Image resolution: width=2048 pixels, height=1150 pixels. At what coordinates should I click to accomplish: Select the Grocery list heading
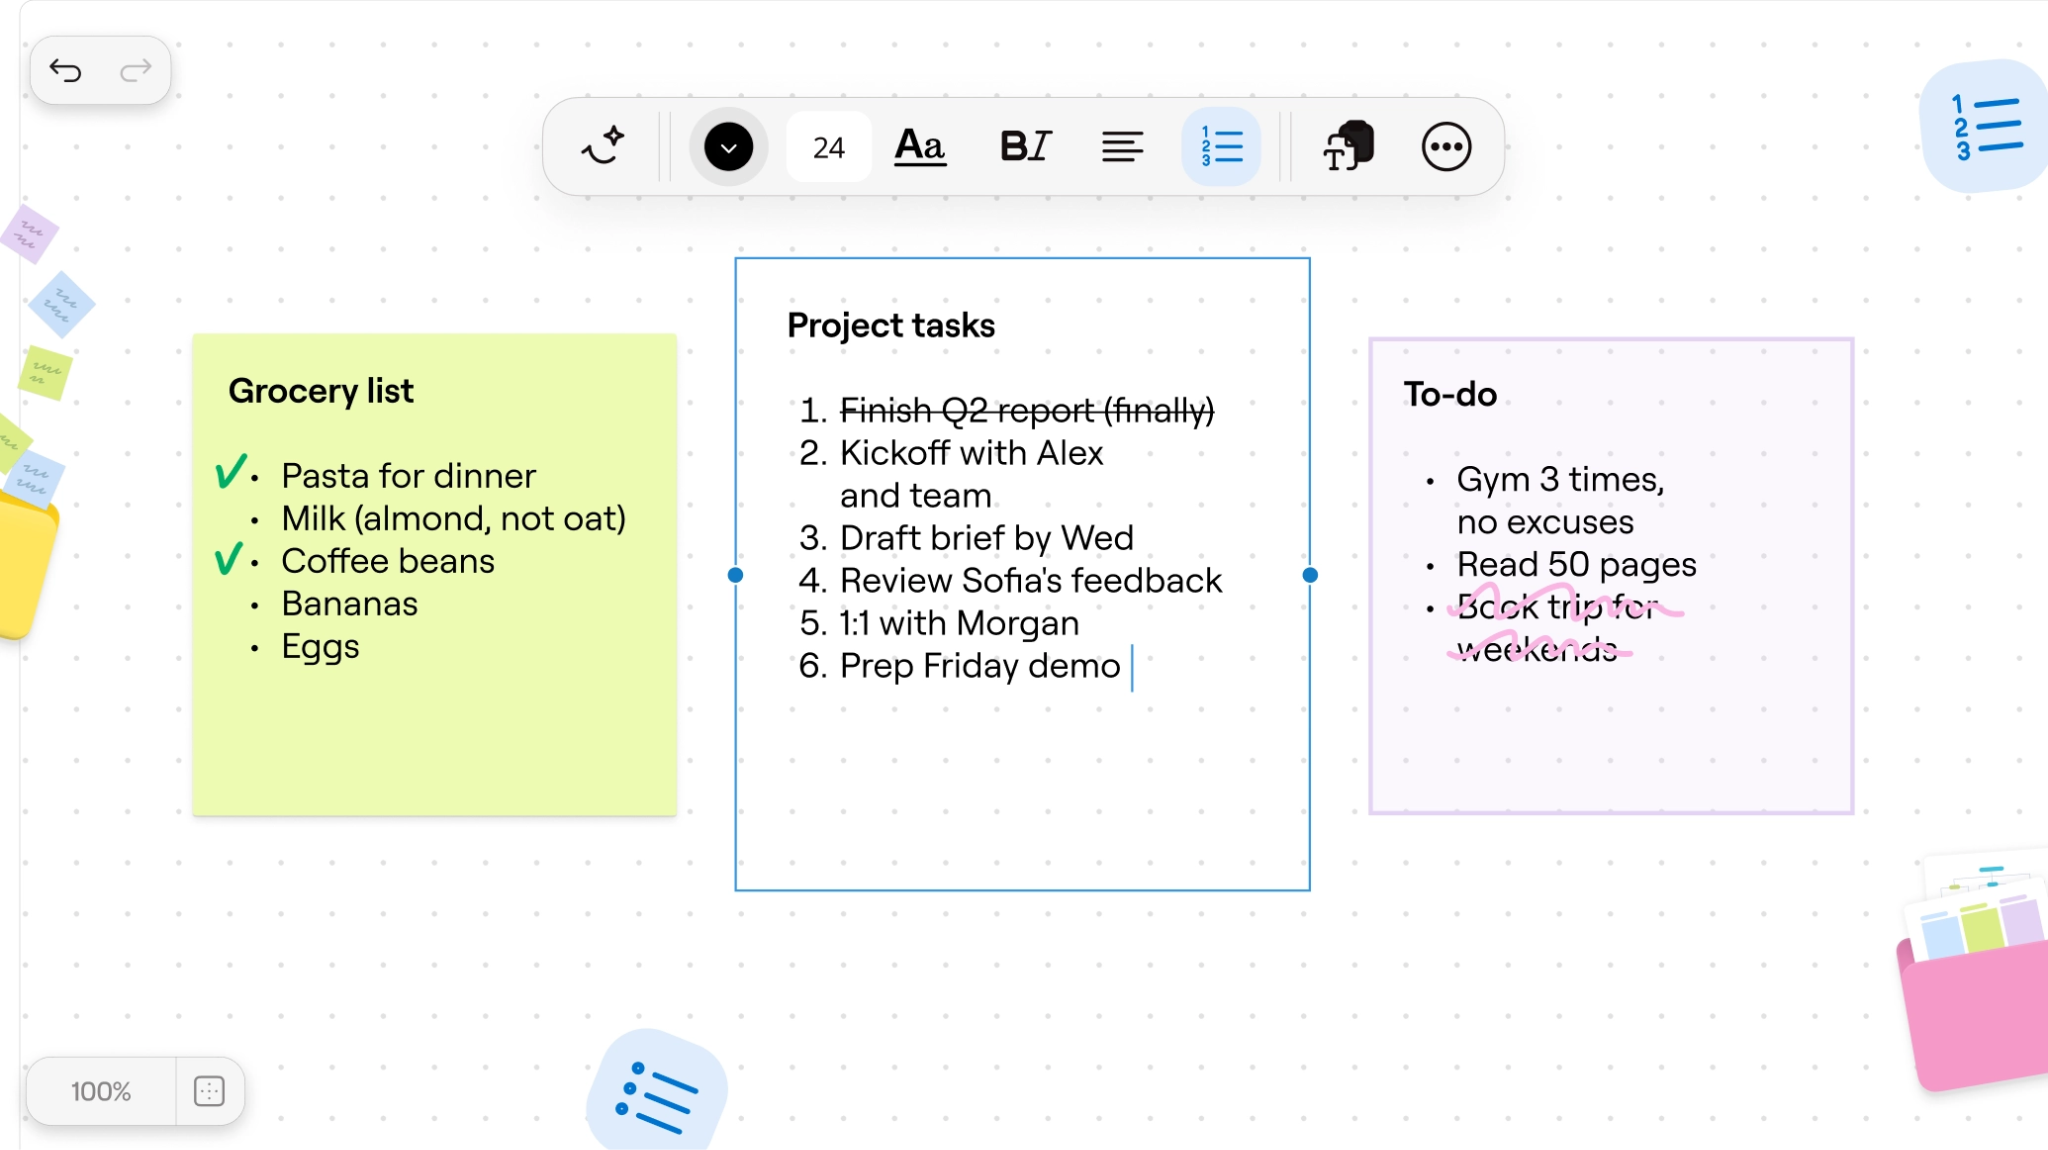pyautogui.click(x=320, y=391)
